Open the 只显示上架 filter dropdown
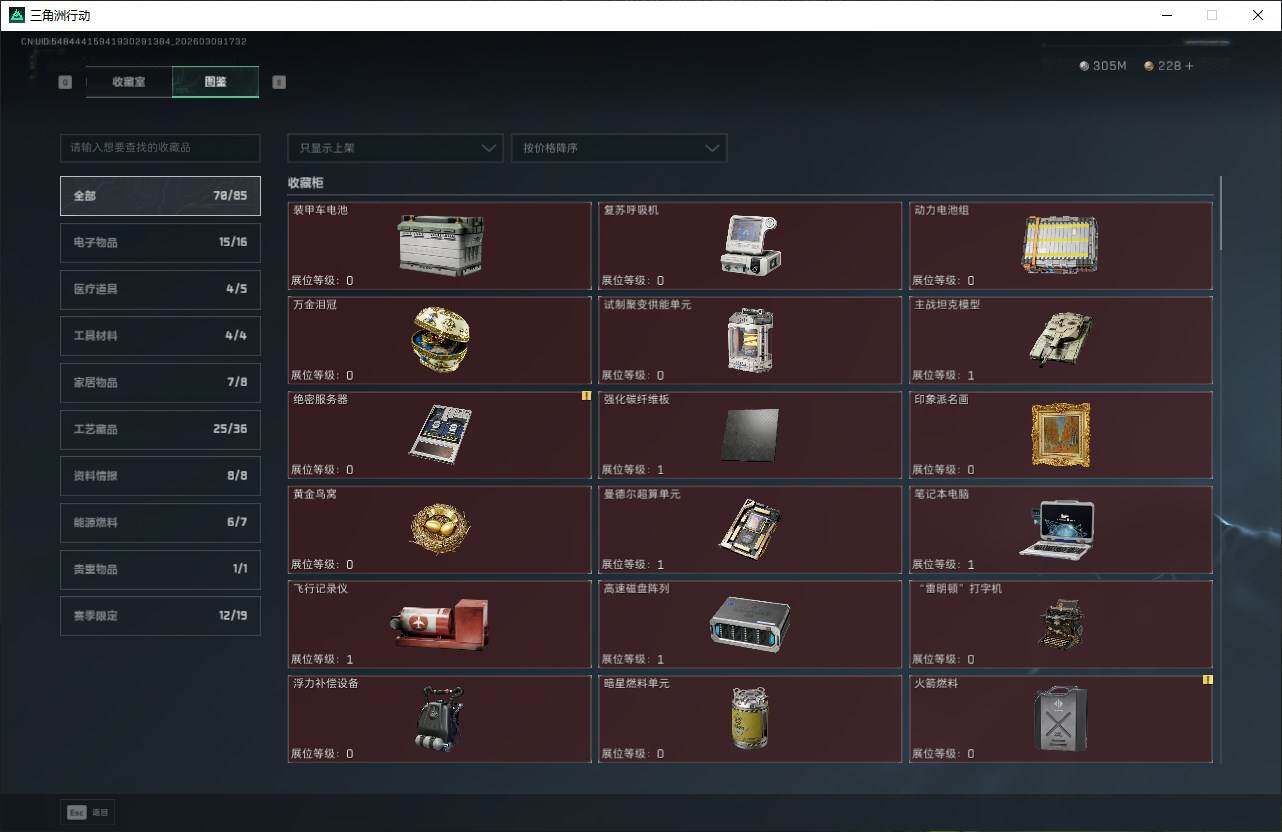Screen dimensions: 1282x832 [x=394, y=148]
